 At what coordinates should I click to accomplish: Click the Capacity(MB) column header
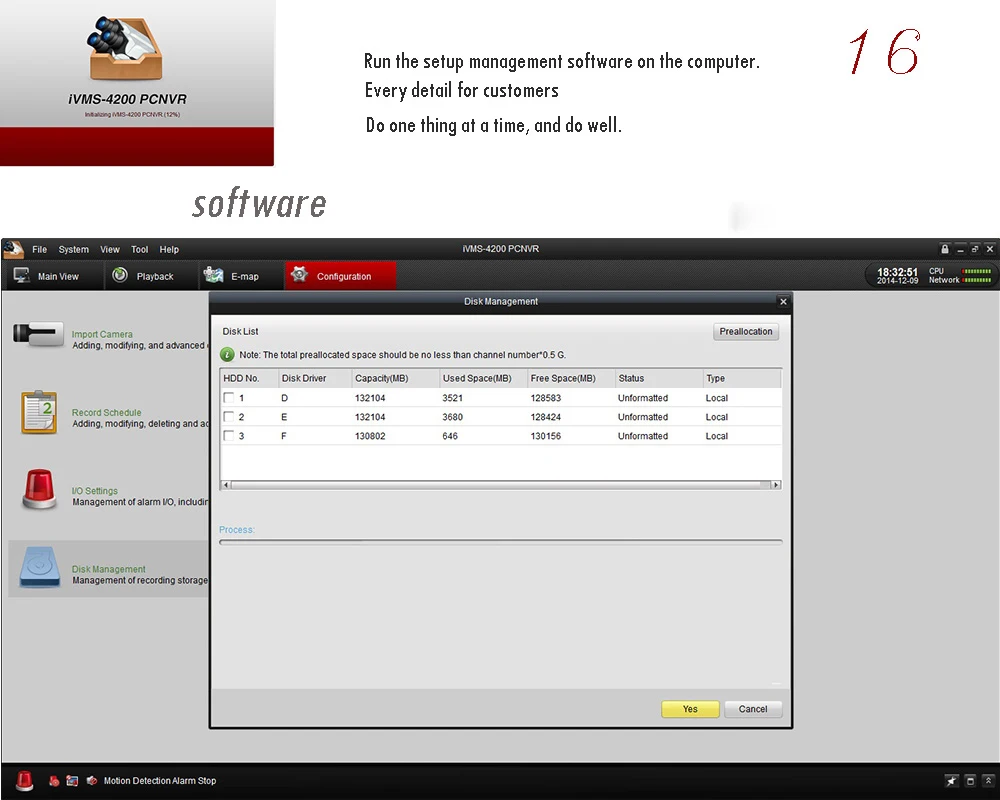(395, 378)
